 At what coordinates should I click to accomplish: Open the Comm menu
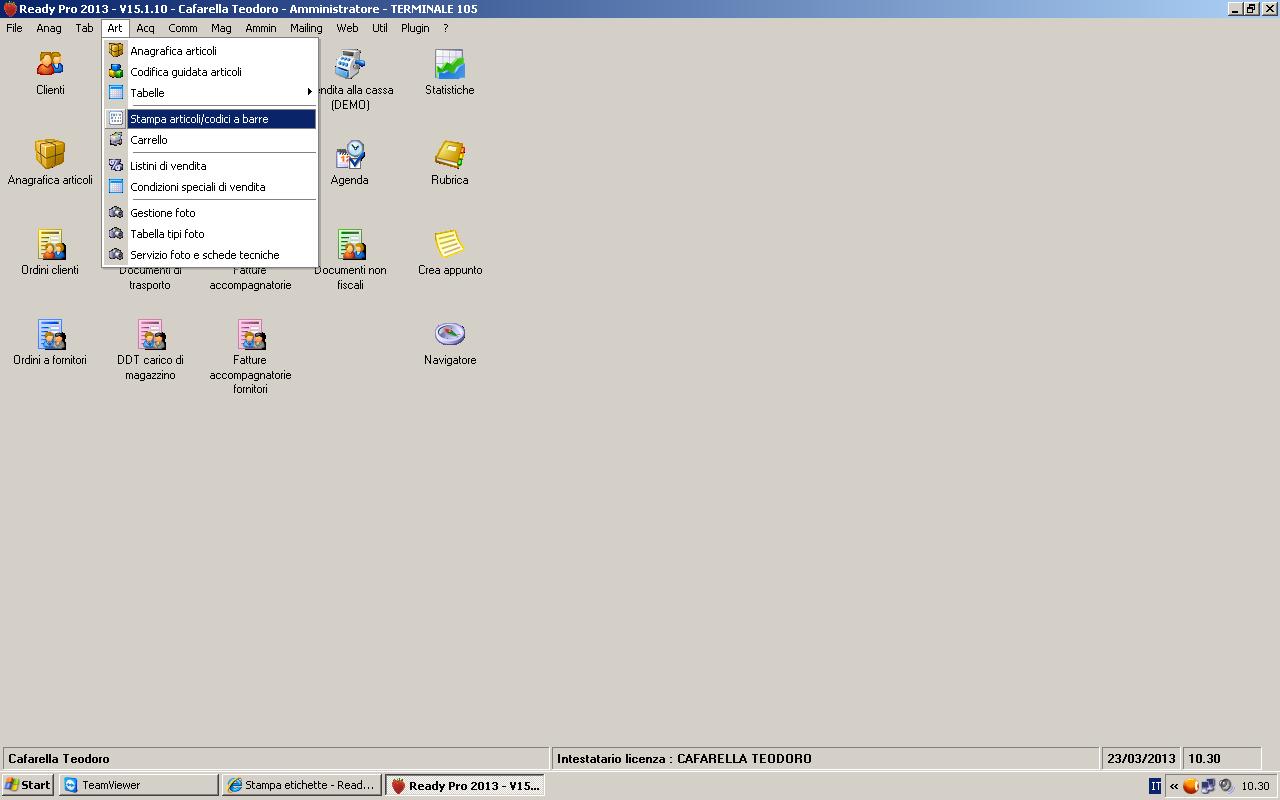(x=183, y=28)
